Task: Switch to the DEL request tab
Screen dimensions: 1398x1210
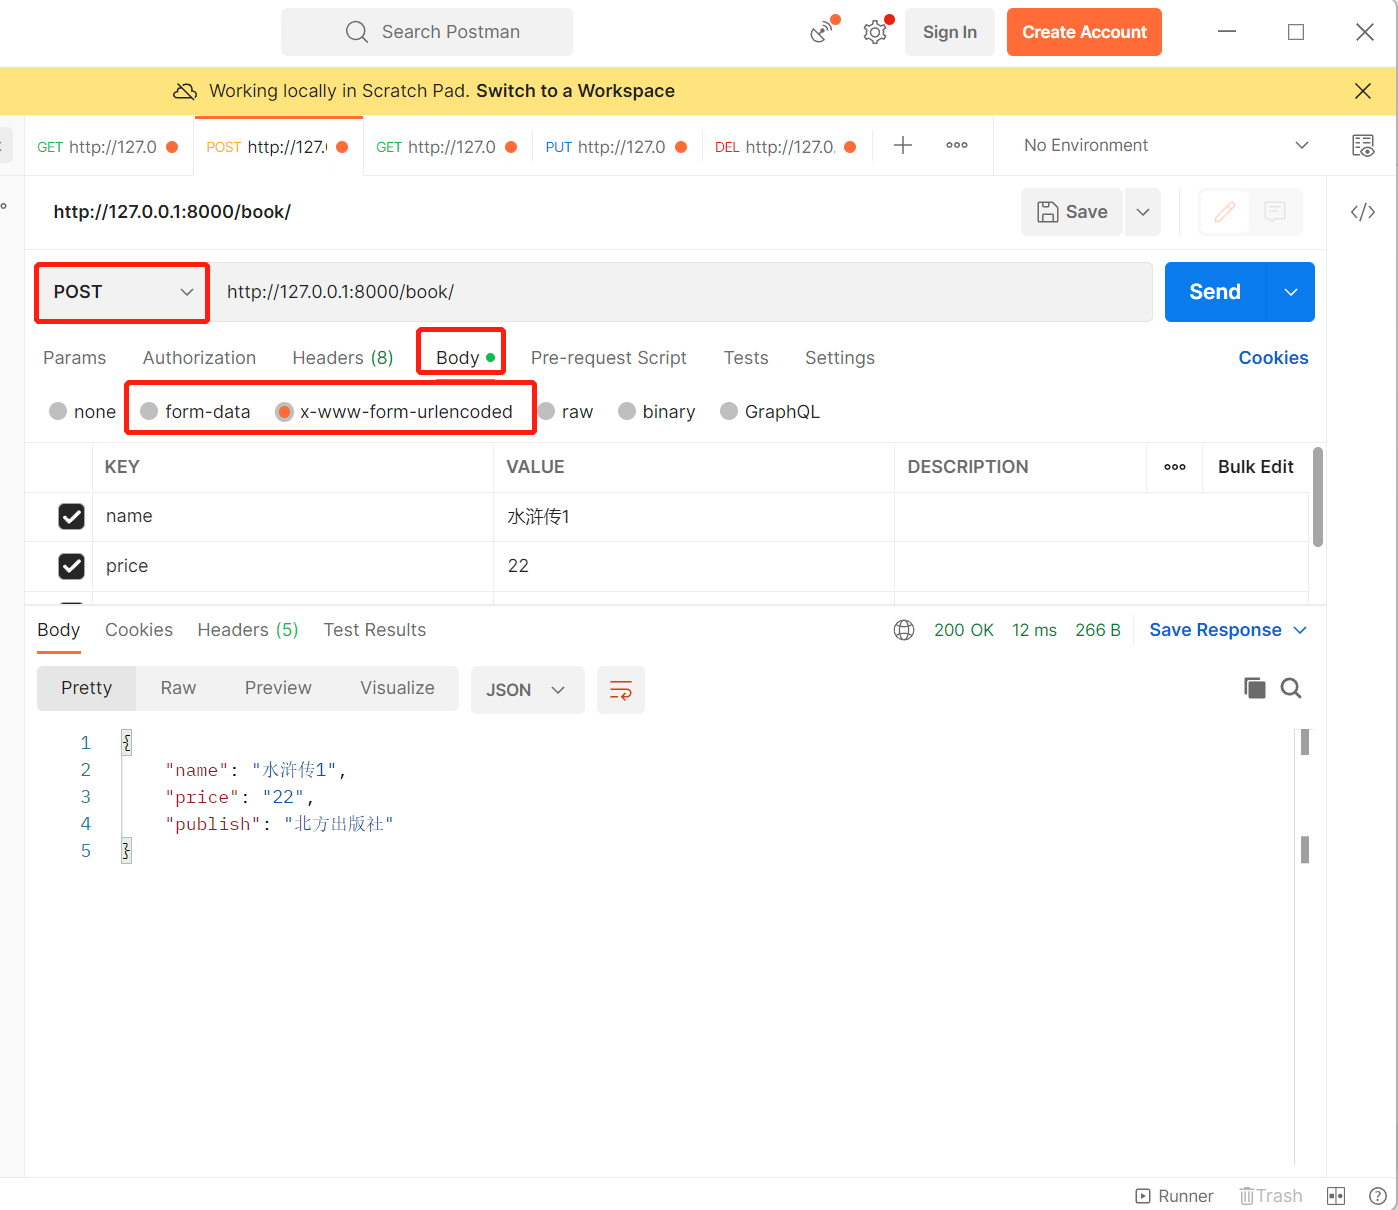Action: (786, 147)
